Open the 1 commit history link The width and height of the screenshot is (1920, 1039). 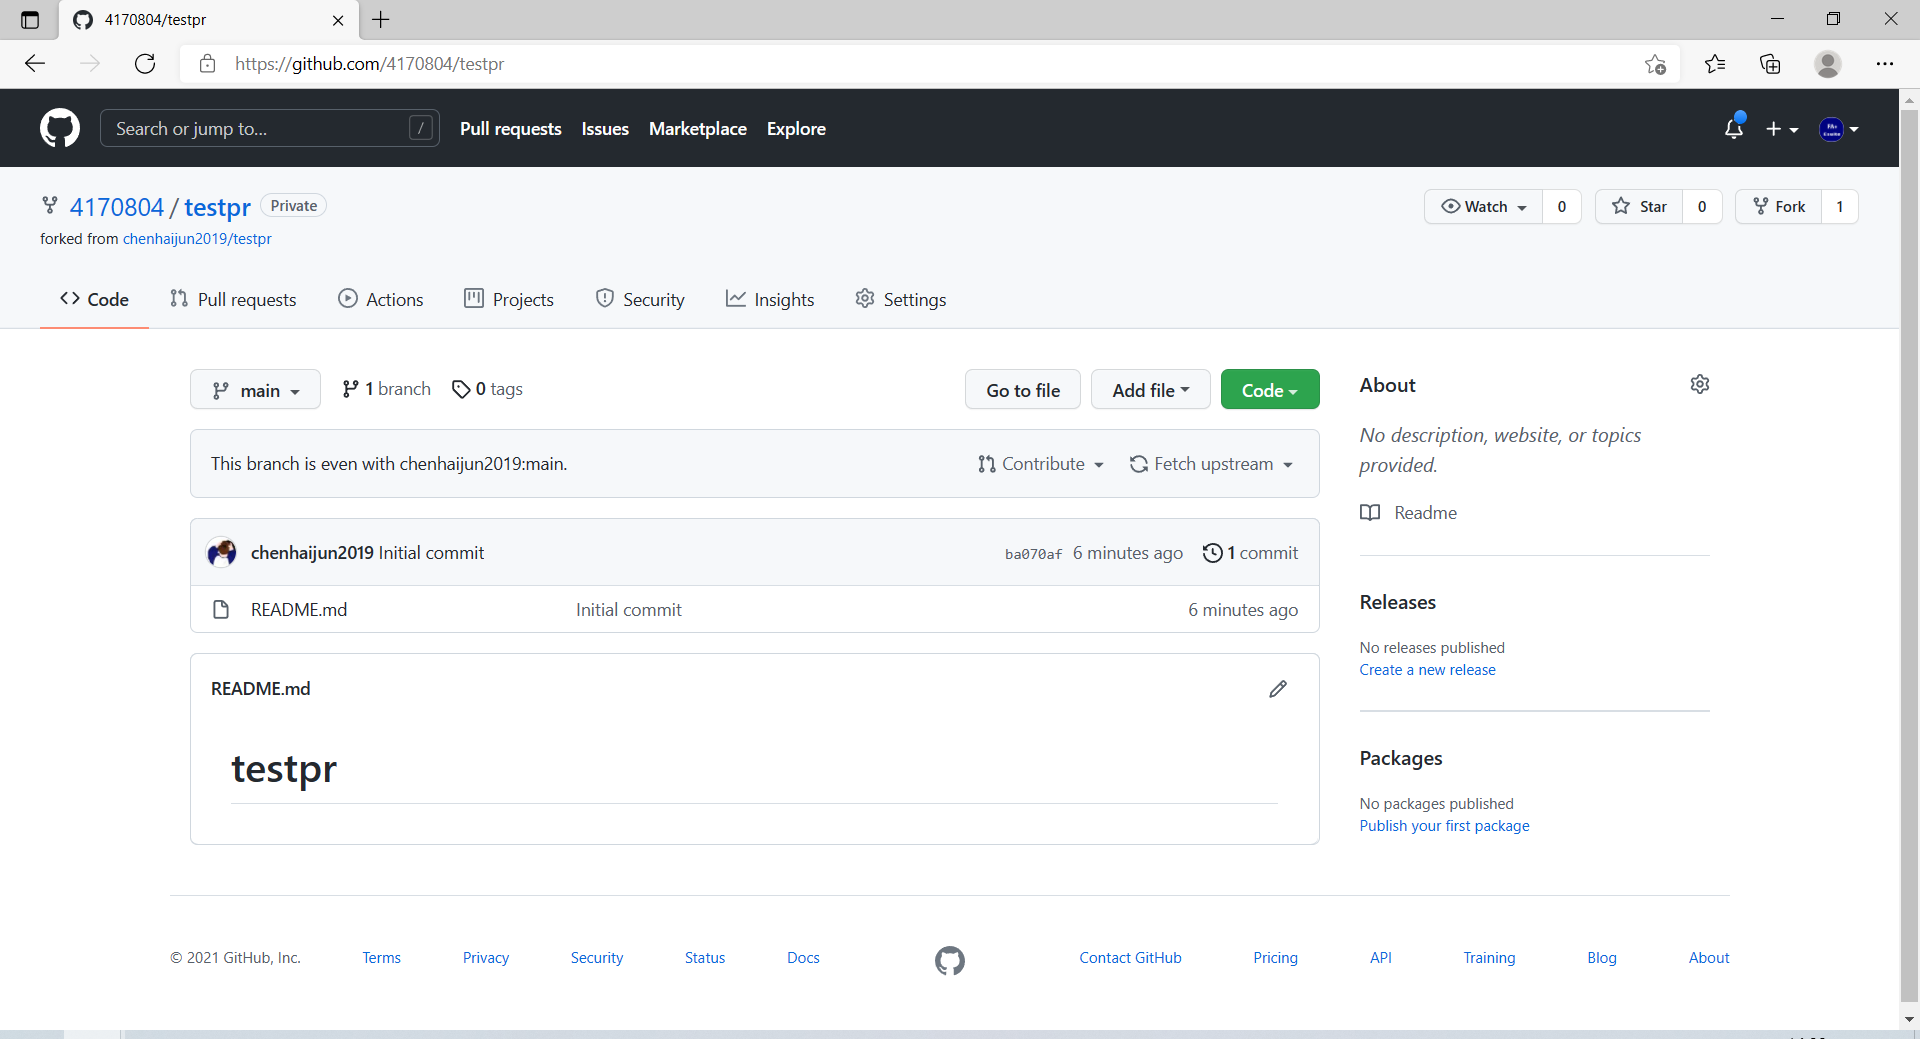[1250, 553]
